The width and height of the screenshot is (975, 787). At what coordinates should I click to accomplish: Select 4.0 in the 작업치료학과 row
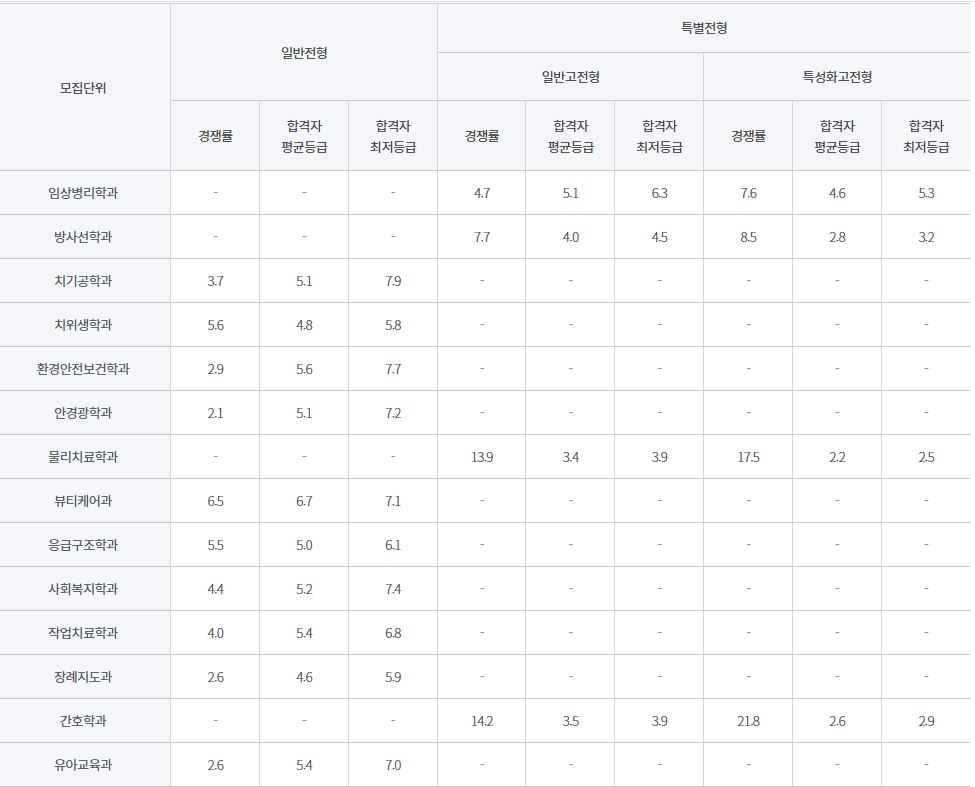click(x=215, y=633)
